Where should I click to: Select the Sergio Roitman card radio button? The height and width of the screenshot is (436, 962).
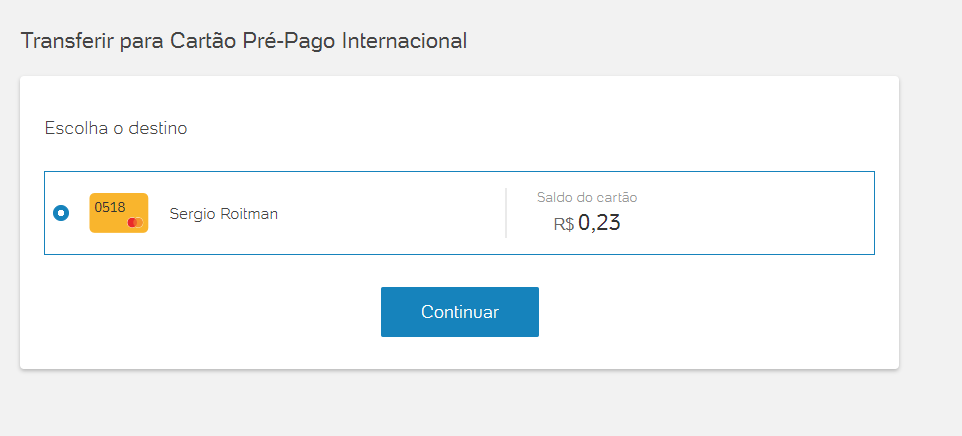[61, 213]
